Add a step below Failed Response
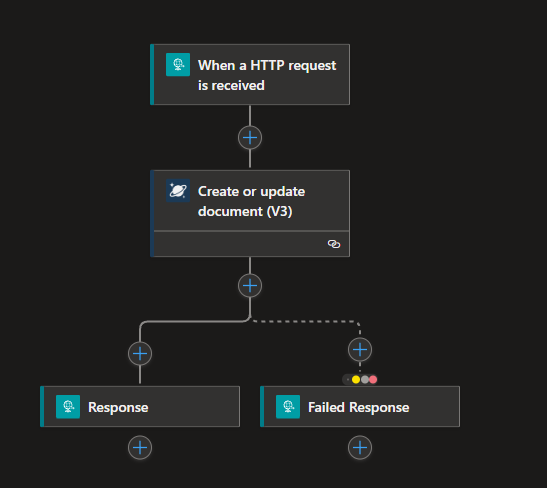 [x=360, y=448]
